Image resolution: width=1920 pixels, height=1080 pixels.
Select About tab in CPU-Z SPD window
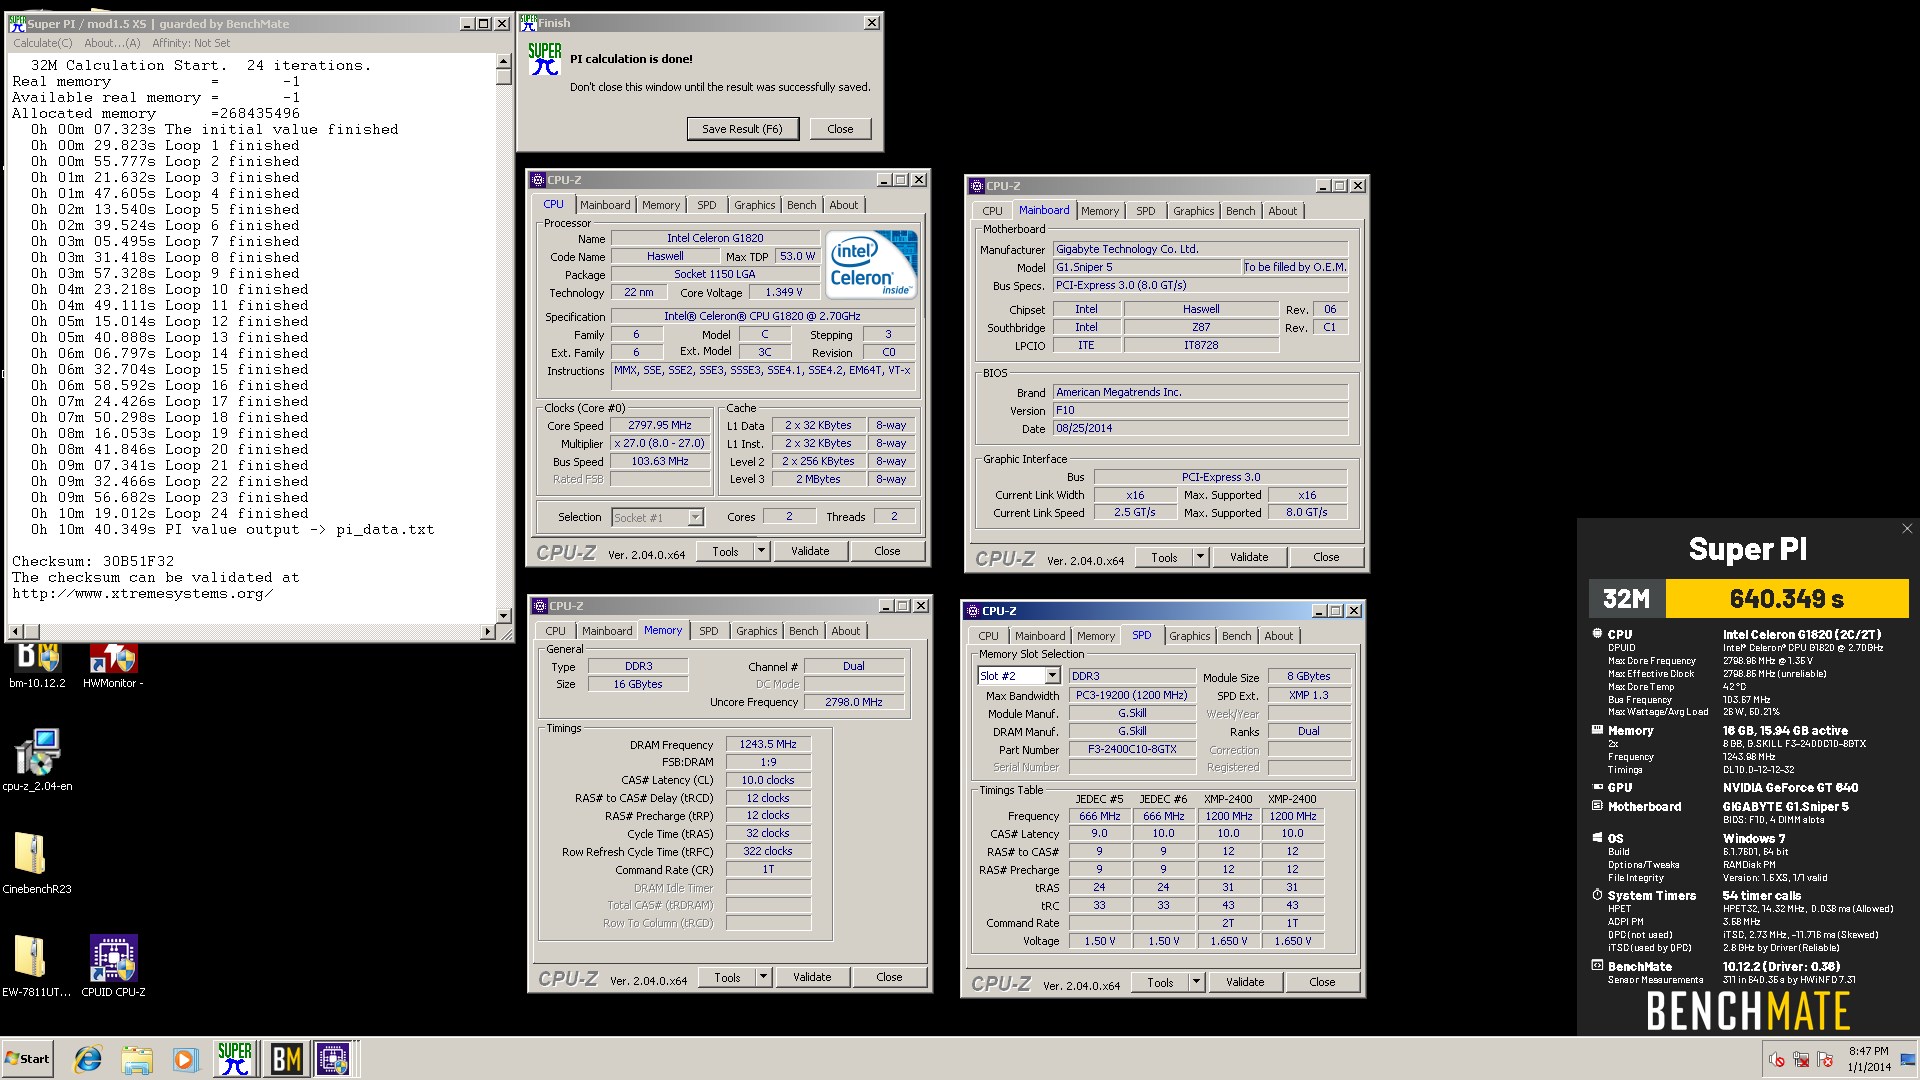coord(1278,636)
